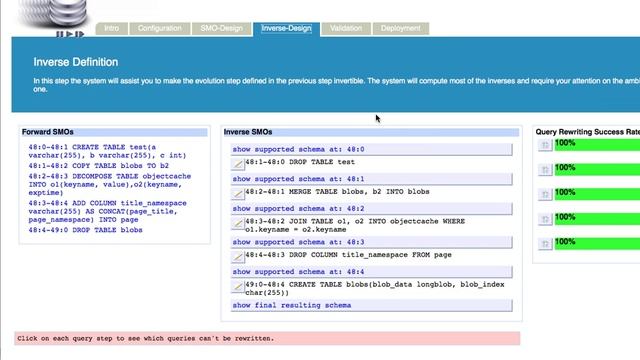Open the Intro tab
Viewport: 640px width, 360px height.
(111, 29)
